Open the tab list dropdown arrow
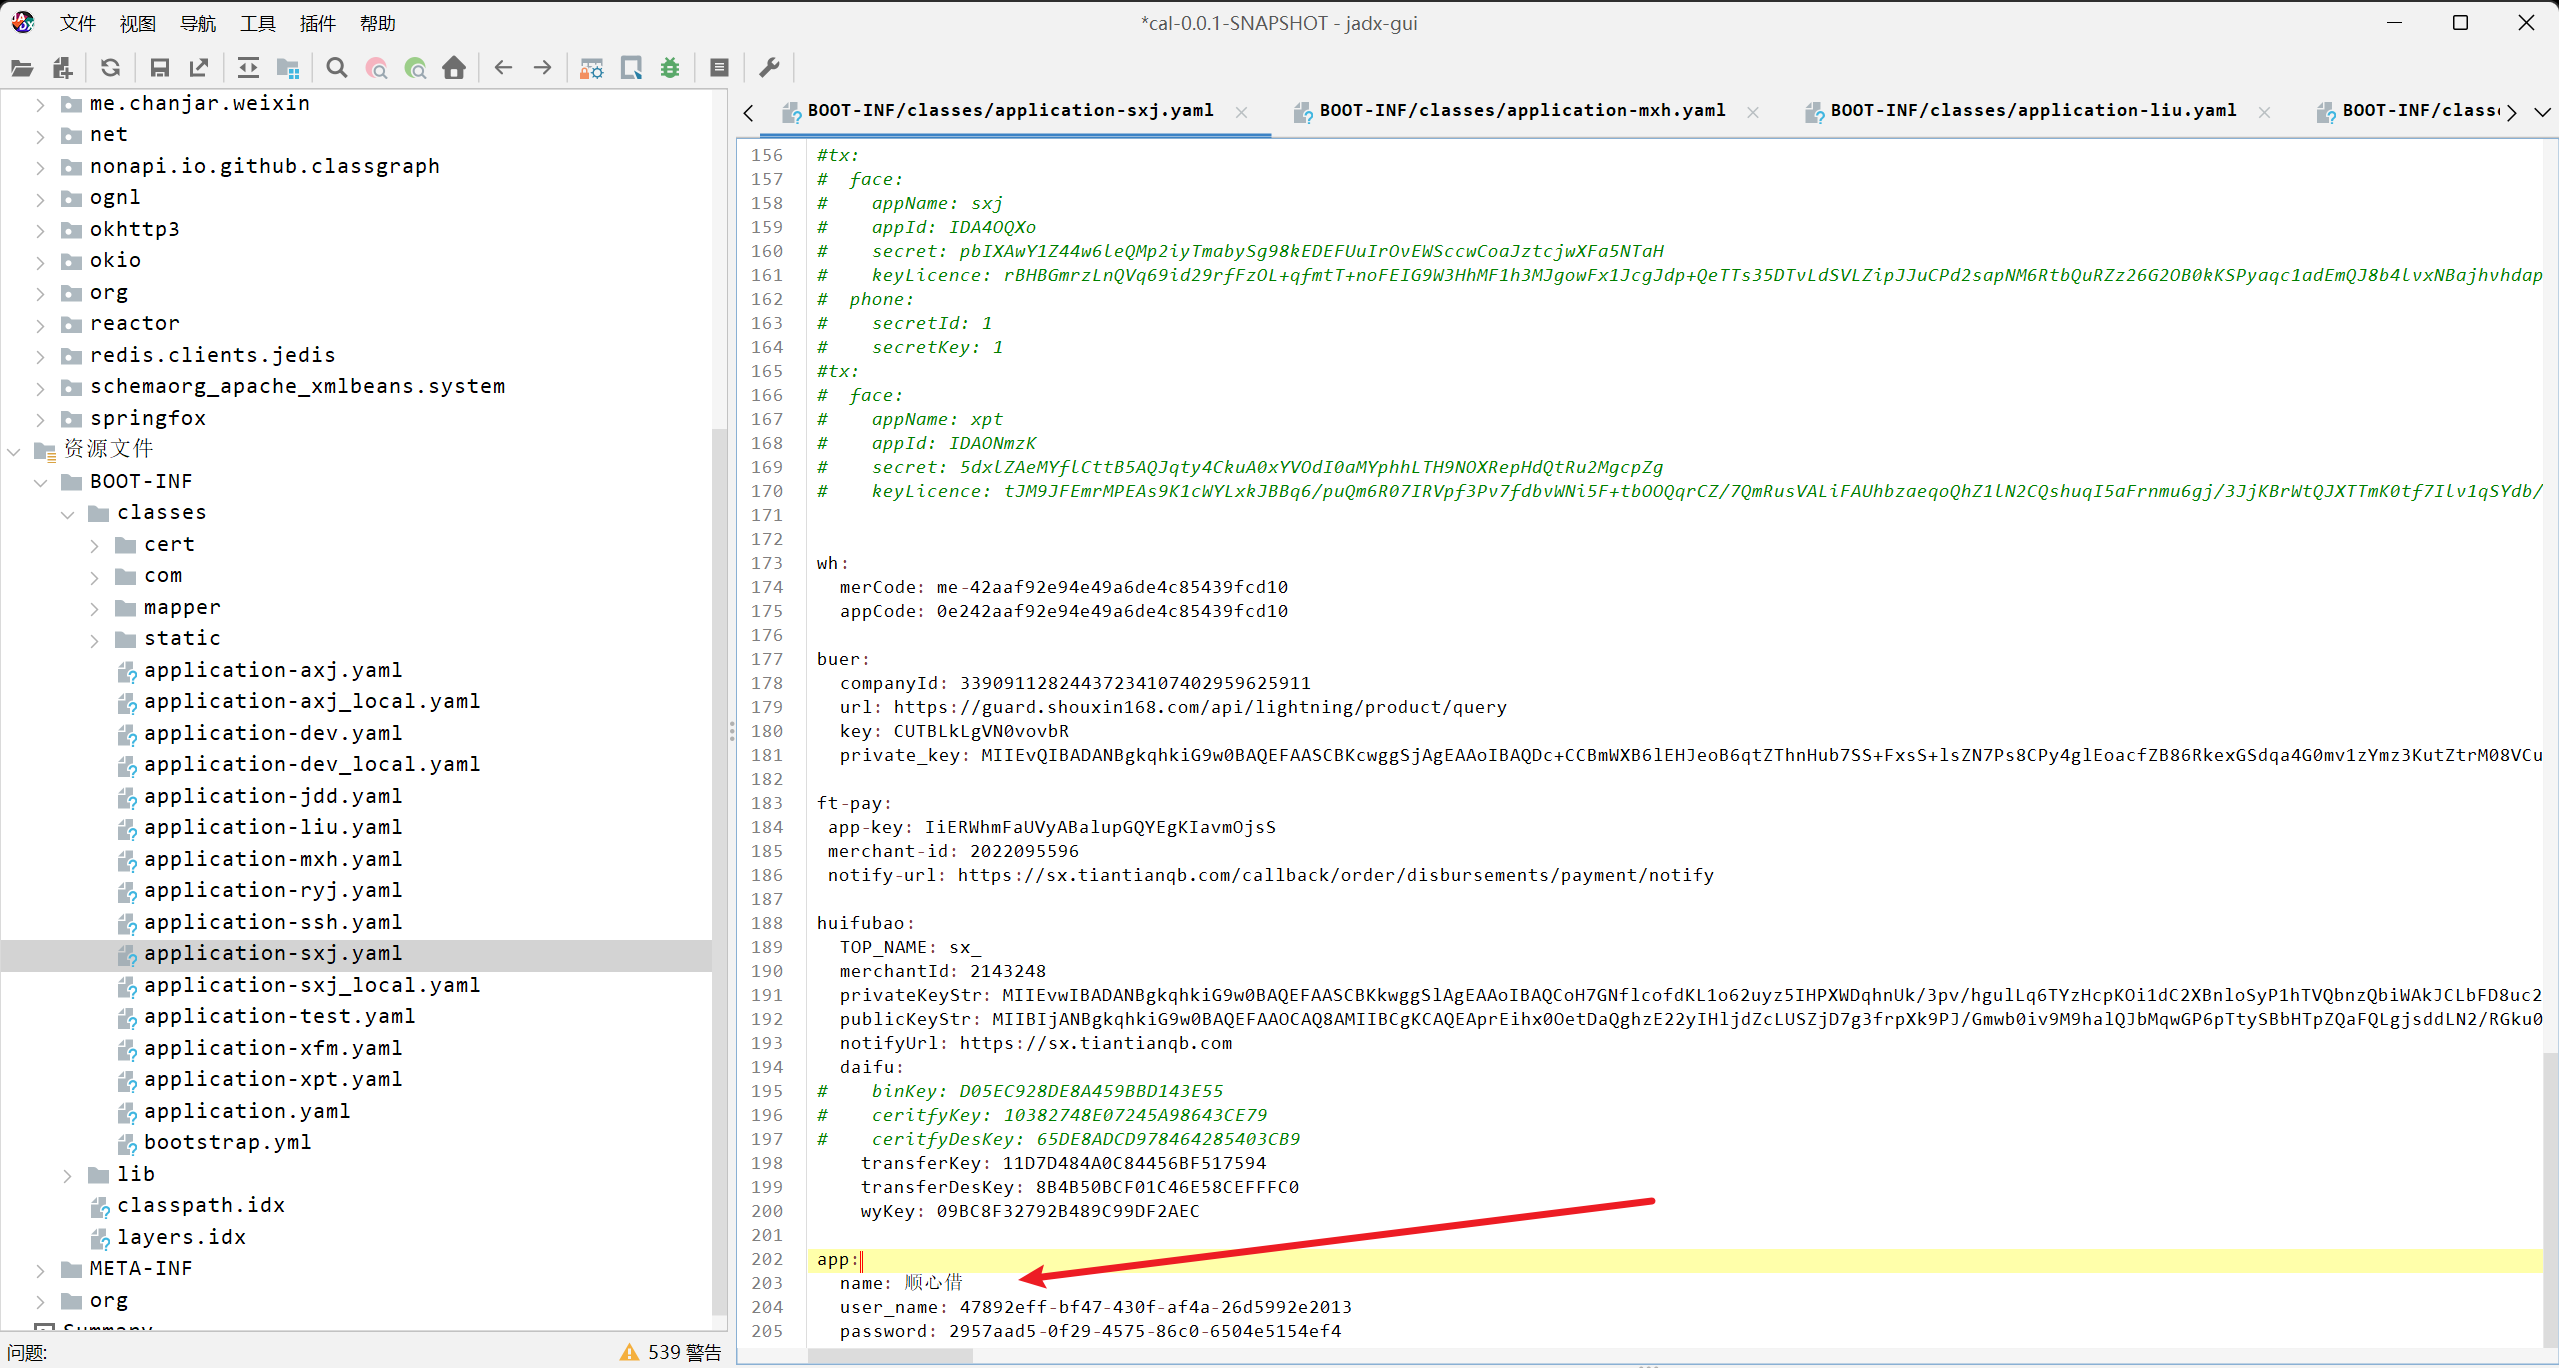This screenshot has width=2559, height=1368. (2541, 112)
